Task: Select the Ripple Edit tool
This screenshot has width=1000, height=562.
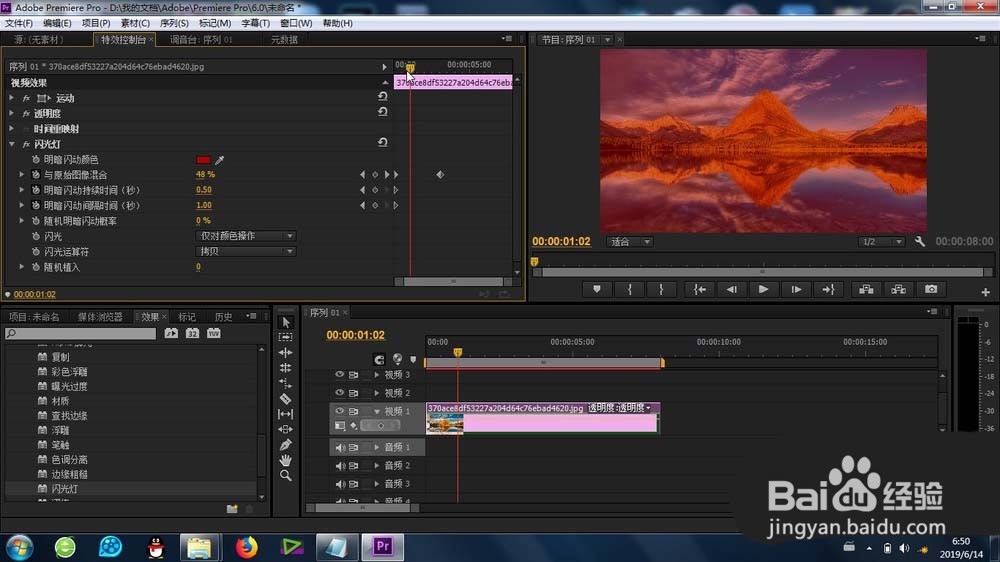Action: point(286,352)
